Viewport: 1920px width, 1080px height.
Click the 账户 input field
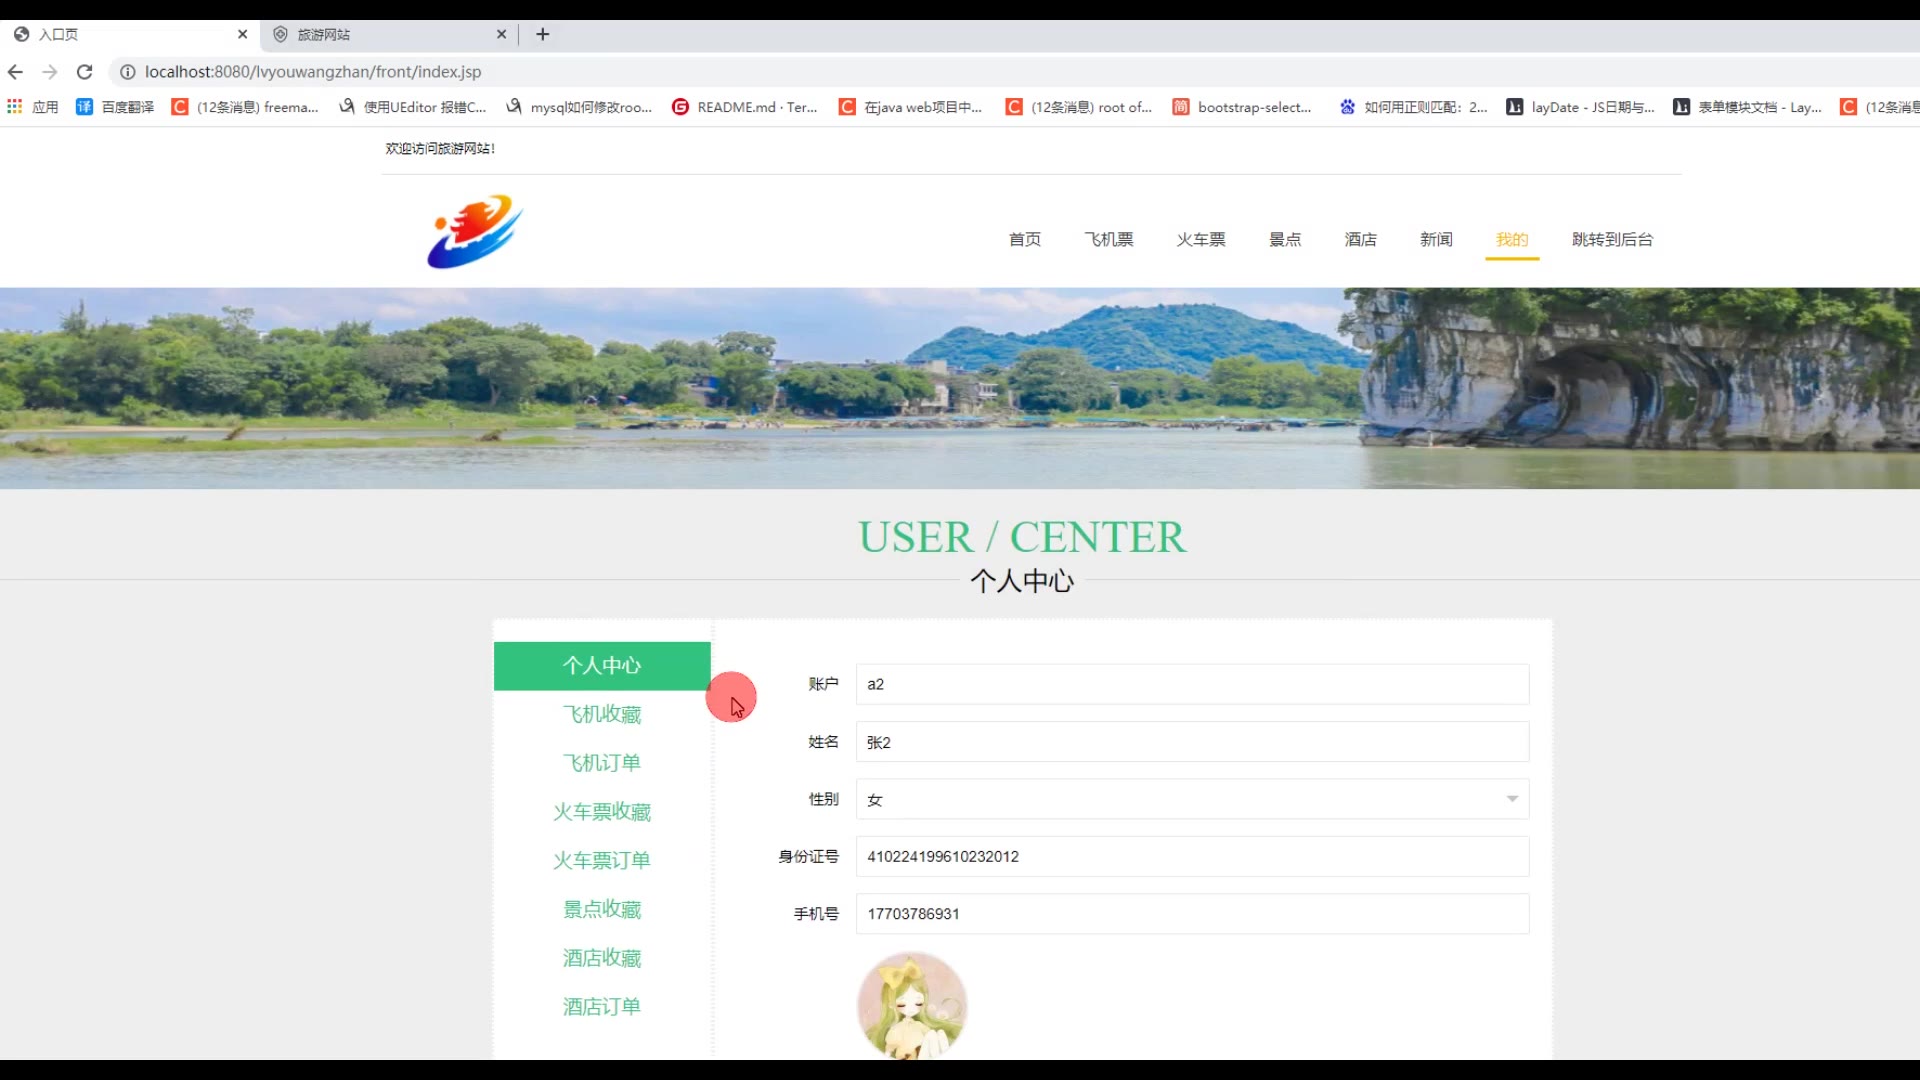(1192, 684)
